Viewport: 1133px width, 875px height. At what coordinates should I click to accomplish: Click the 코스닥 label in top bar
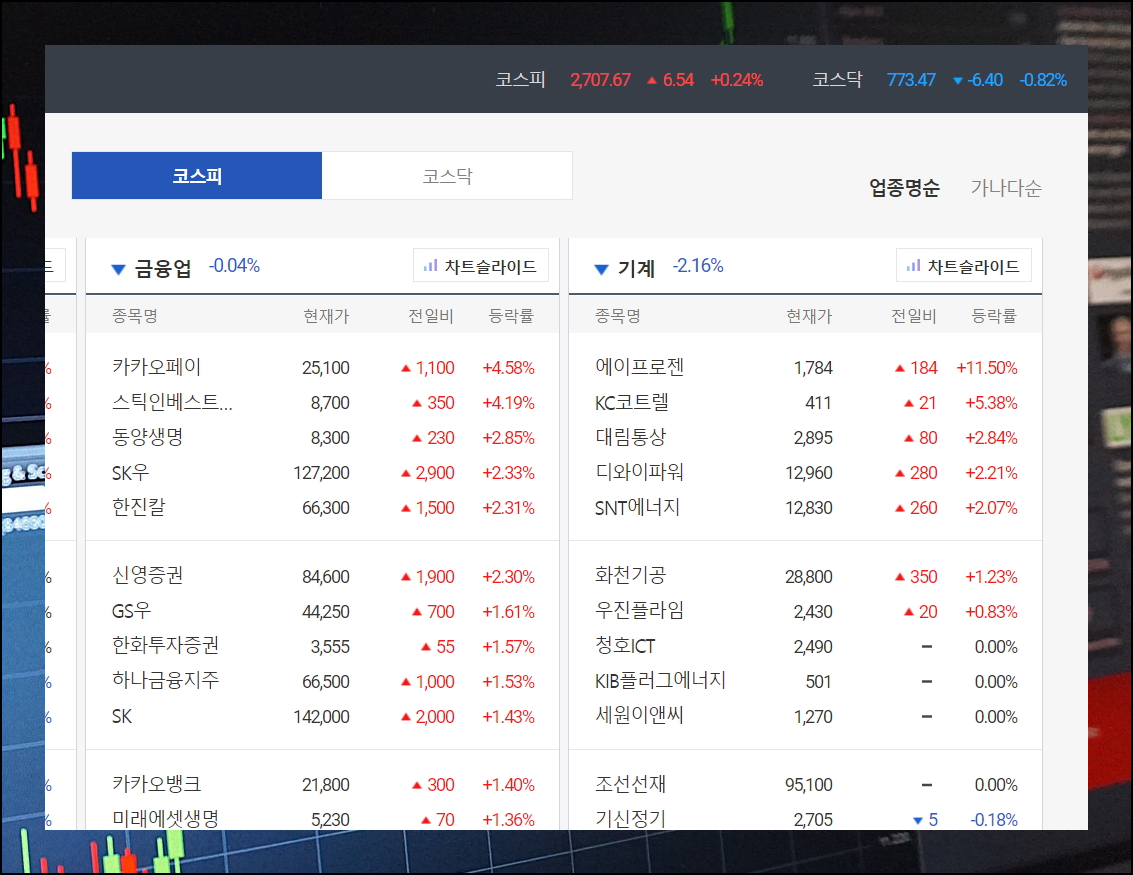[837, 79]
